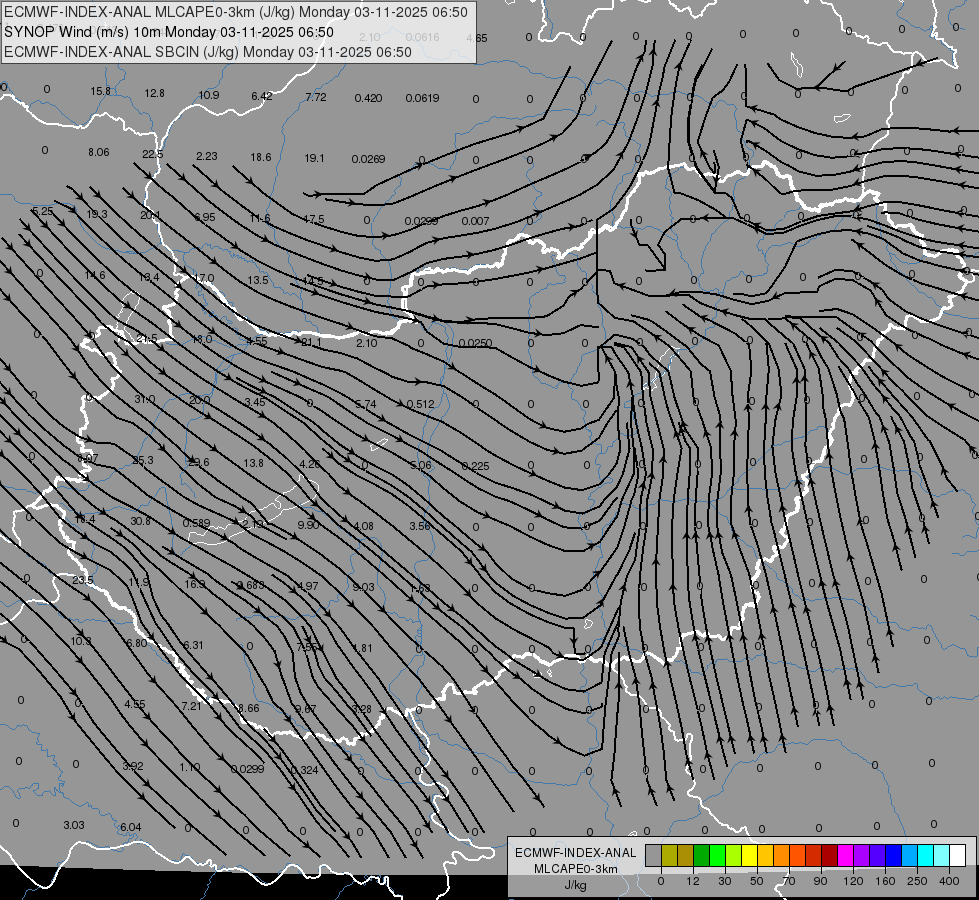Click the gray swatch in the MLCAPE legend
The height and width of the screenshot is (900, 979).
653,856
